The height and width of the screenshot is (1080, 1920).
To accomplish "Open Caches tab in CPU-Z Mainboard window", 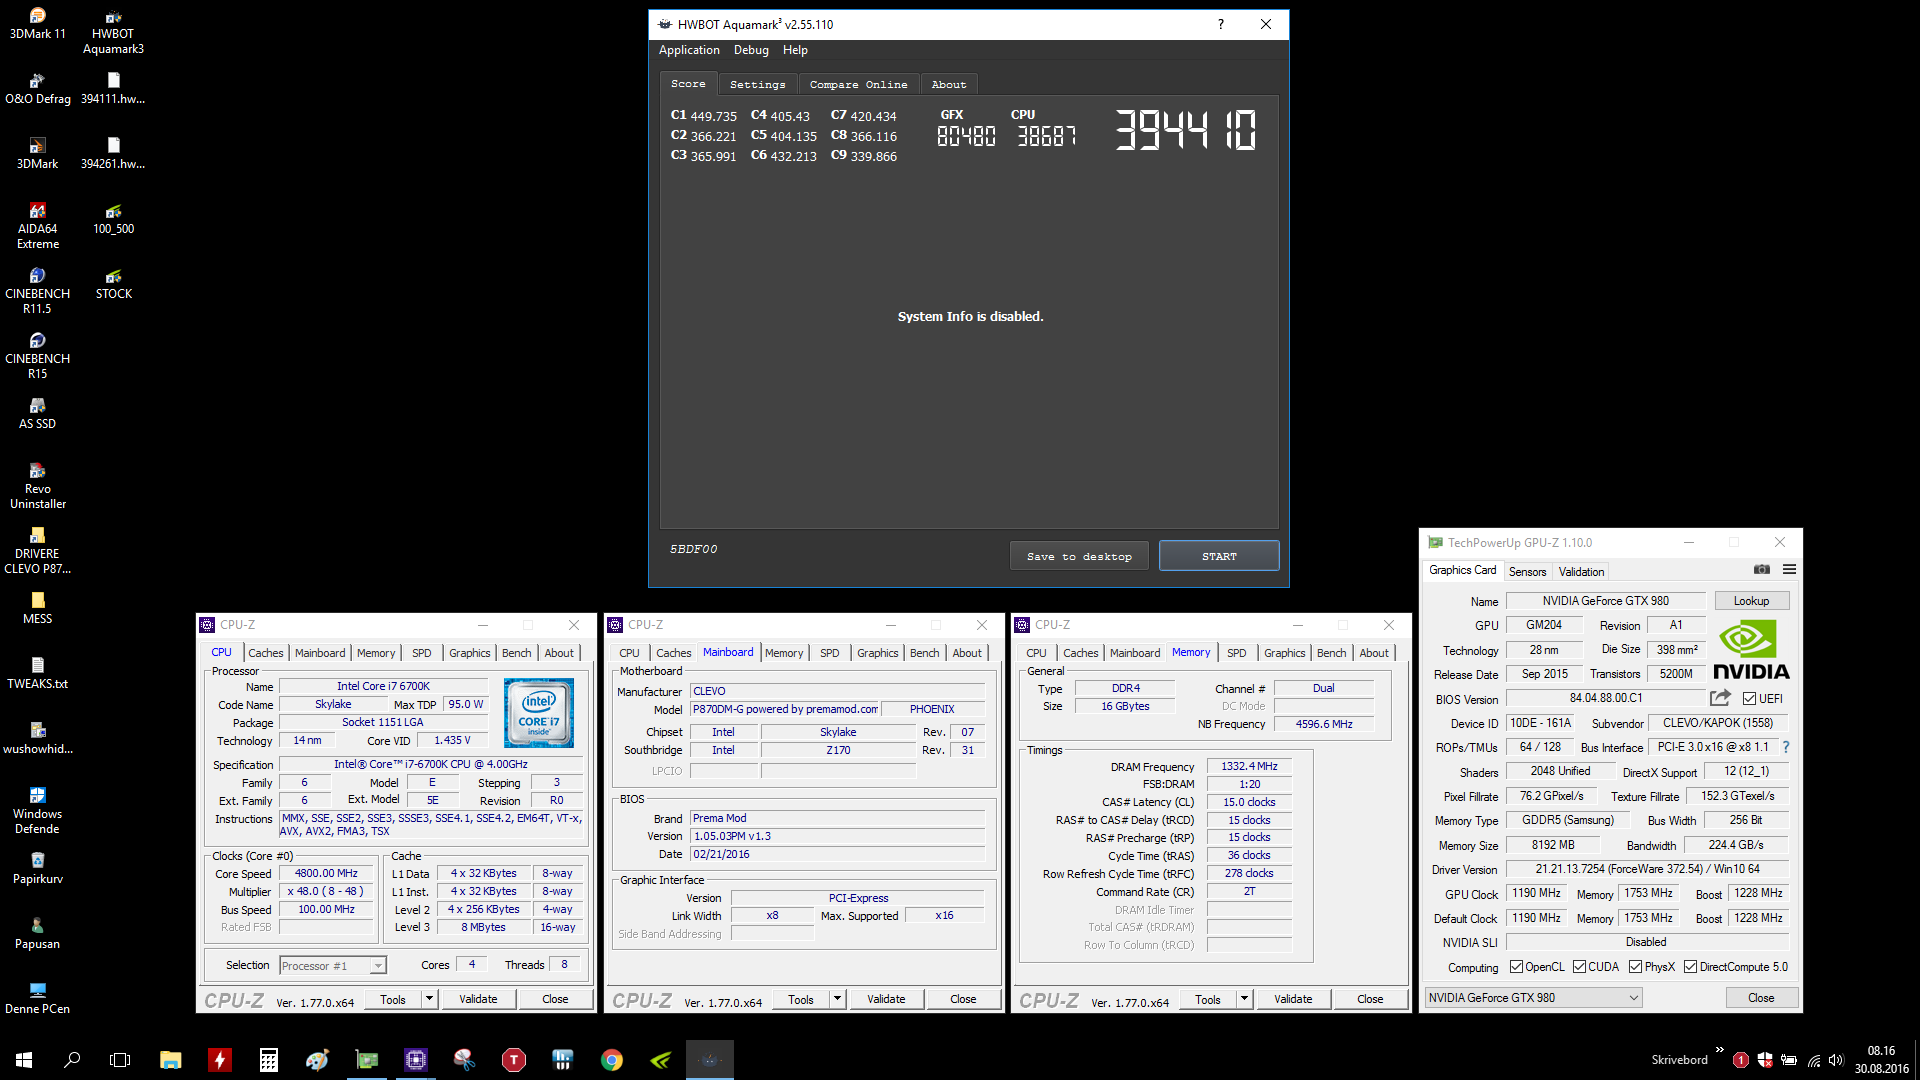I will [x=673, y=653].
